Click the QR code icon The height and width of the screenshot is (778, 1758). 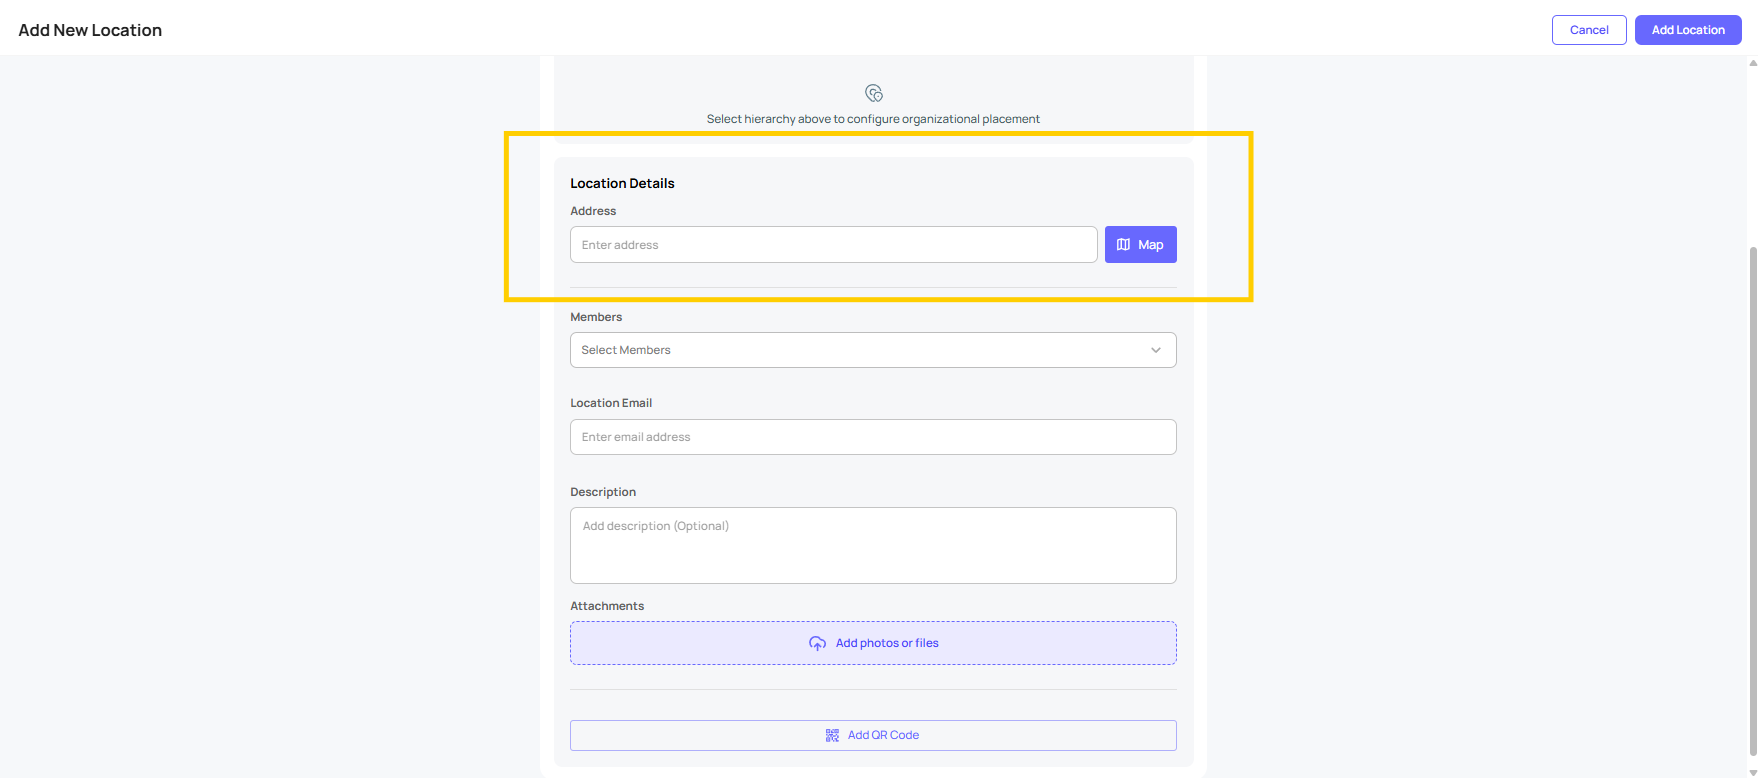pos(832,735)
